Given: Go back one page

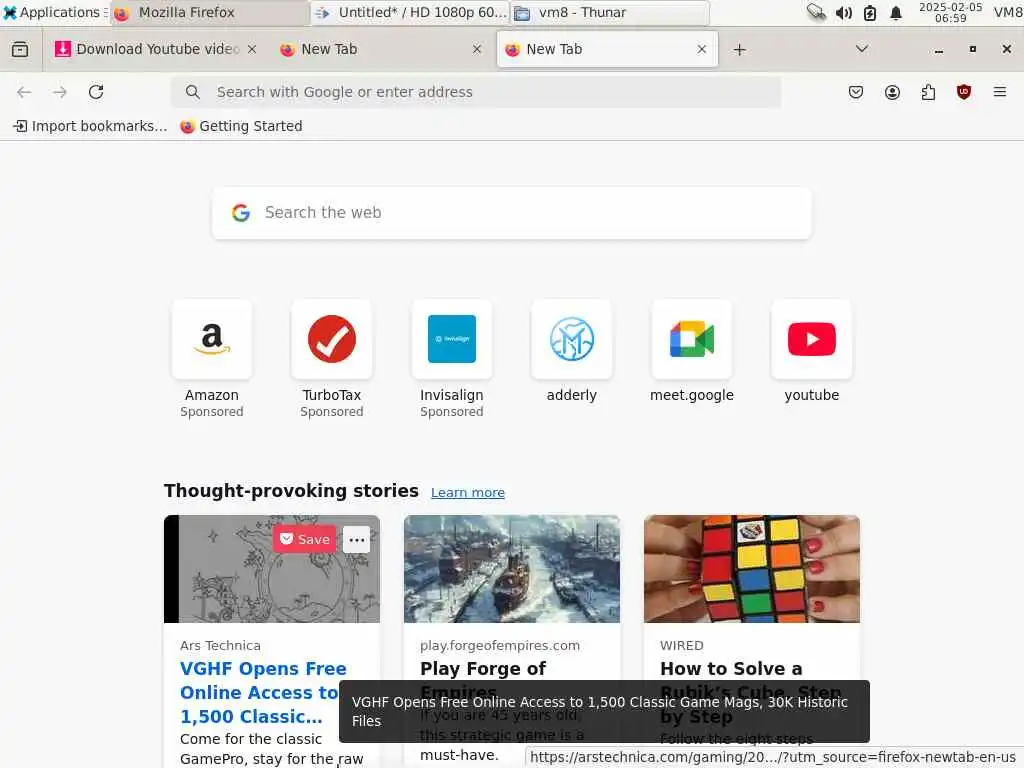Looking at the screenshot, I should (x=24, y=92).
